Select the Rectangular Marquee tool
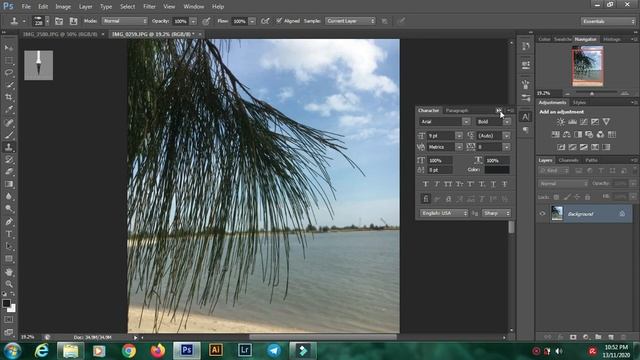The height and width of the screenshot is (360, 640). click(9, 60)
